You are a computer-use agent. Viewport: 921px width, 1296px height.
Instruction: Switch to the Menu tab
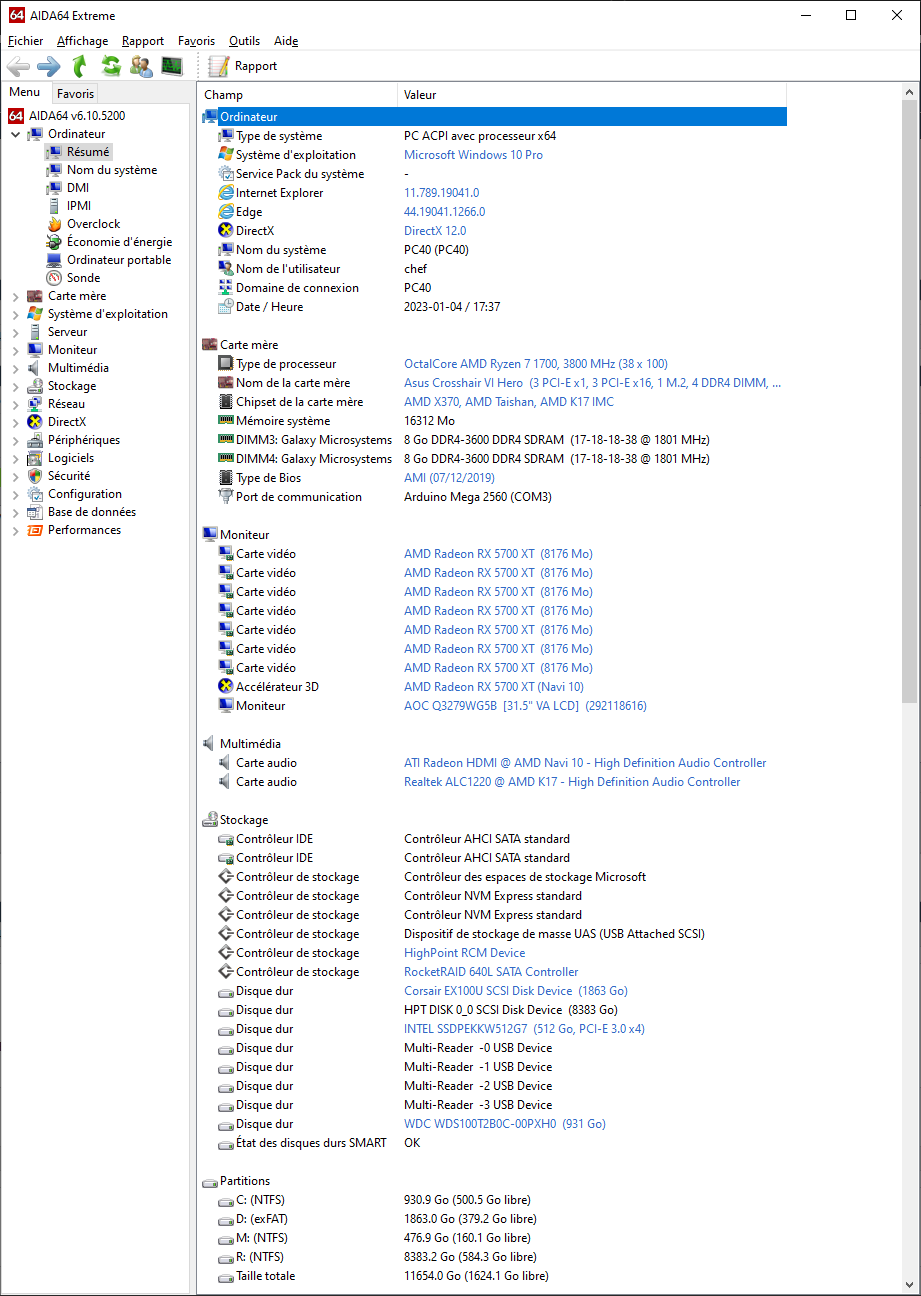25,93
